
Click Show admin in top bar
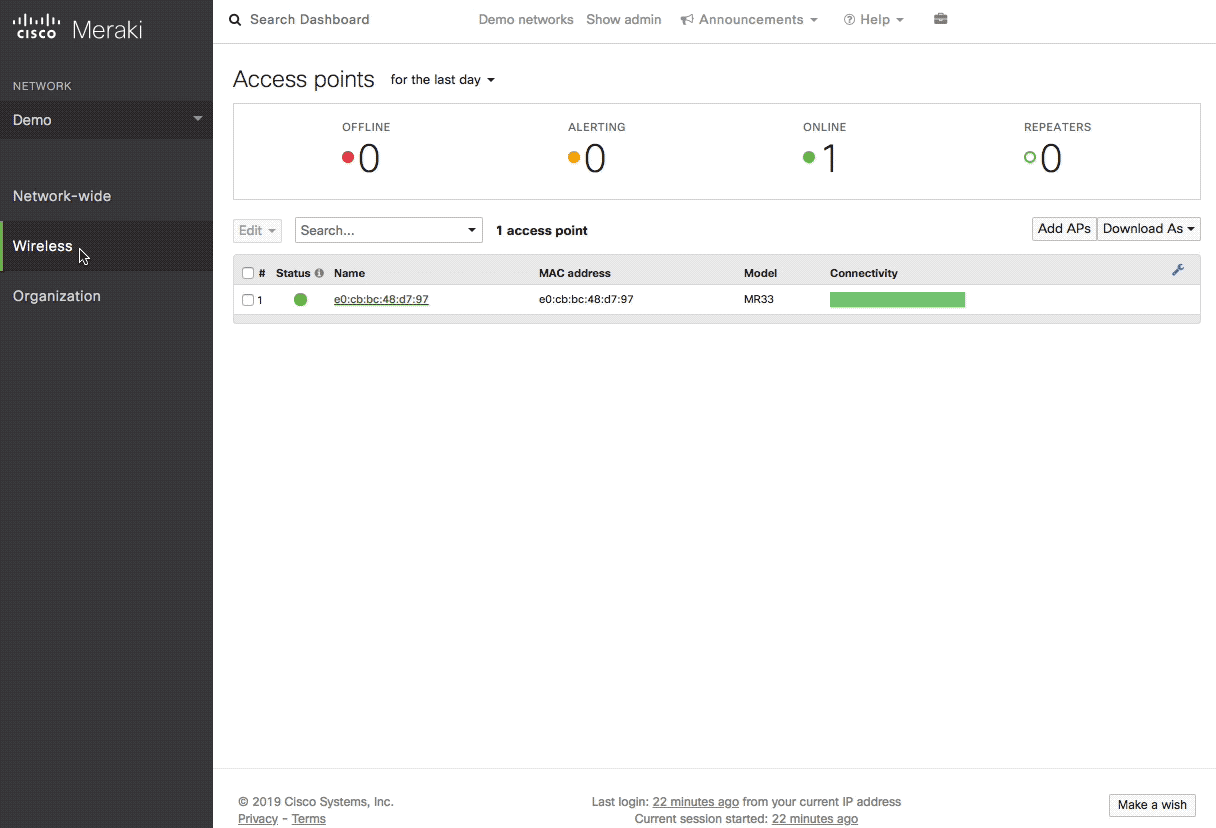(x=624, y=20)
